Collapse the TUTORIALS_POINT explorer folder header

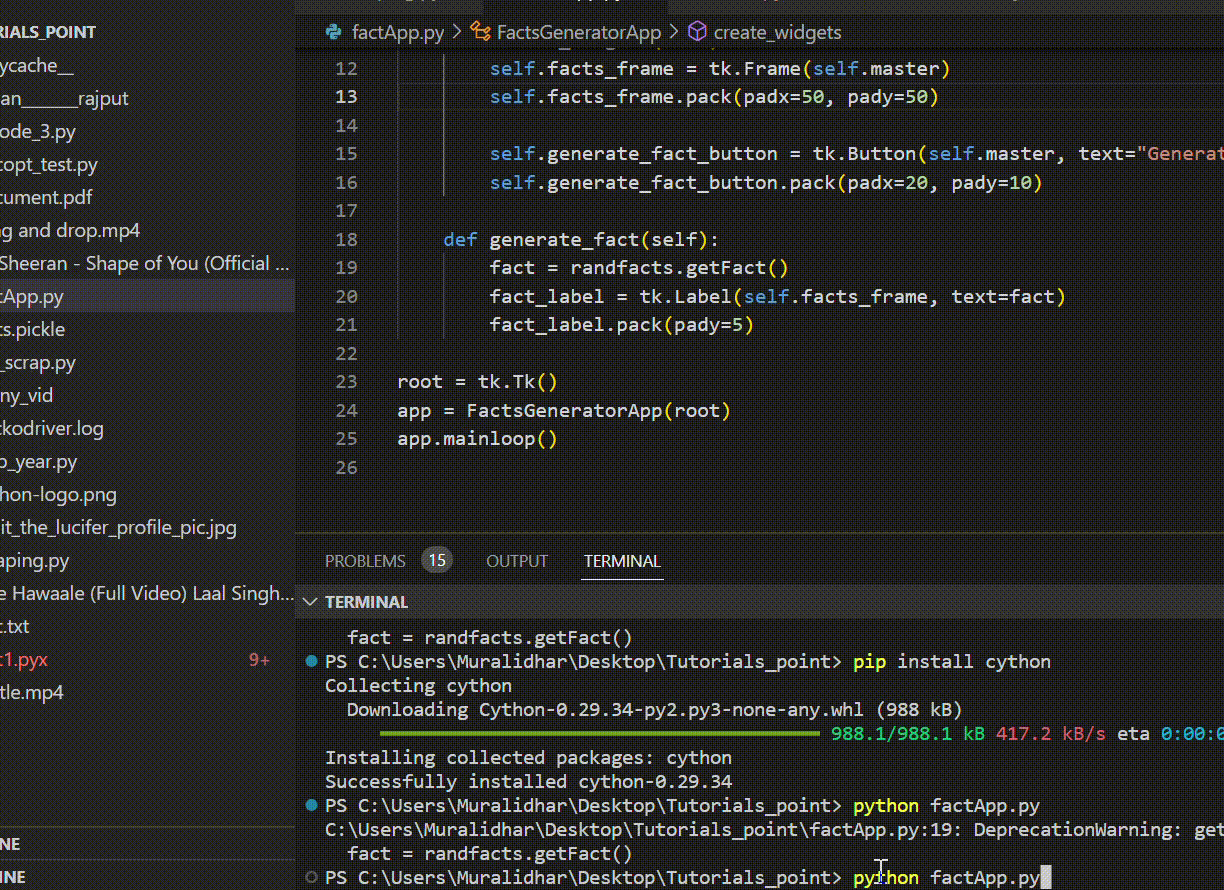[48, 32]
